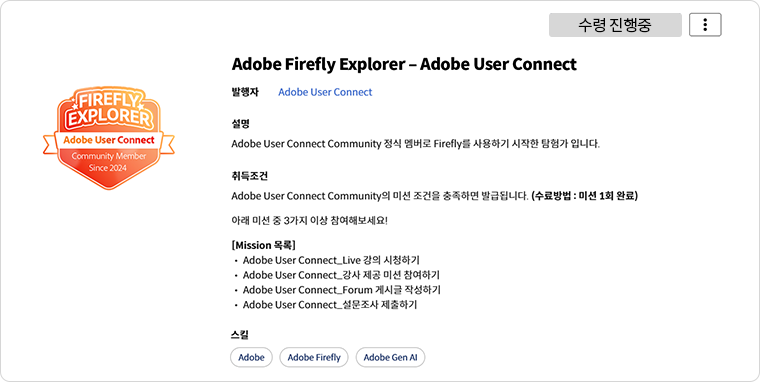760x382 pixels.
Task: Click the 취득조건 section heading
Action: tap(250, 176)
